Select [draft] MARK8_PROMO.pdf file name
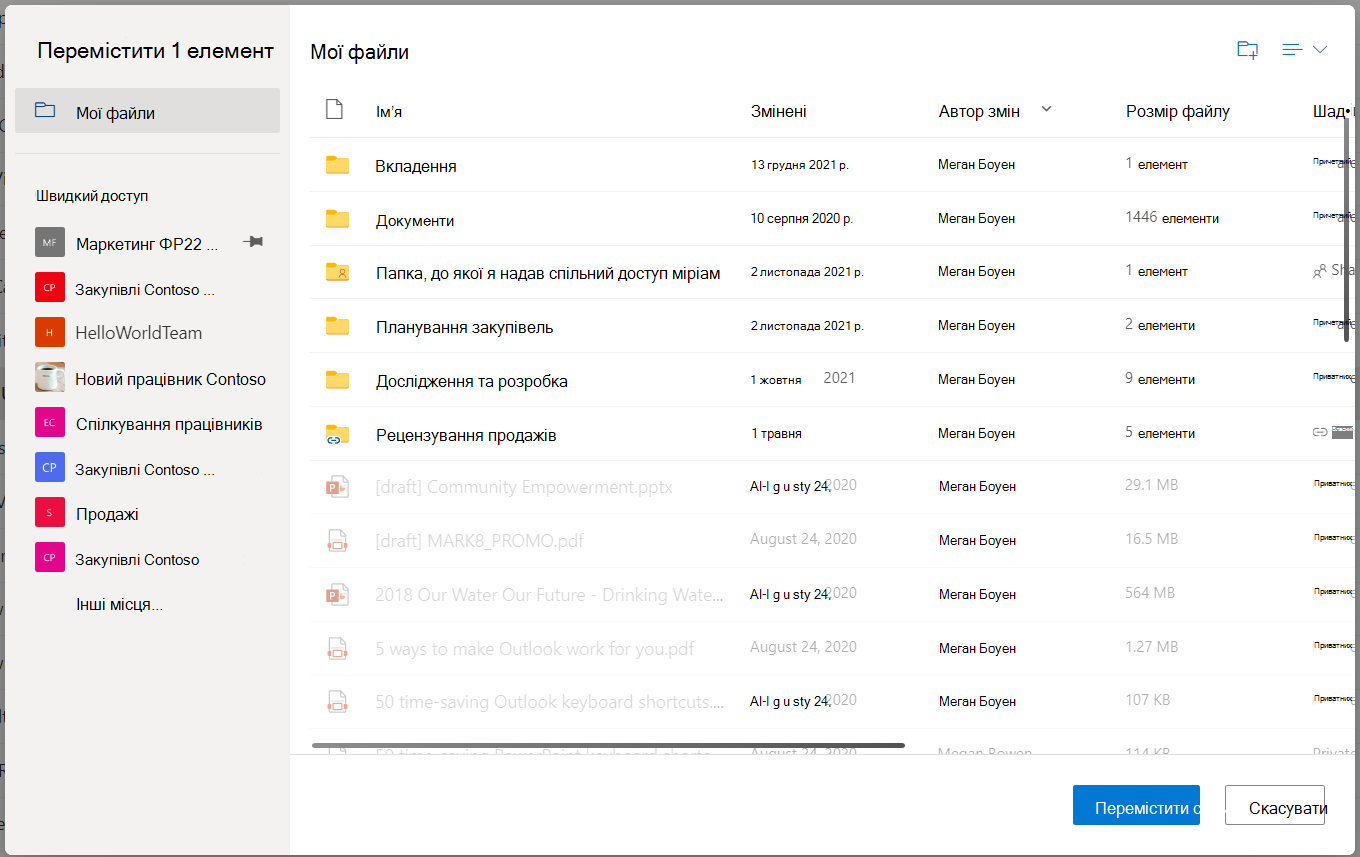The image size is (1360, 857). click(479, 541)
